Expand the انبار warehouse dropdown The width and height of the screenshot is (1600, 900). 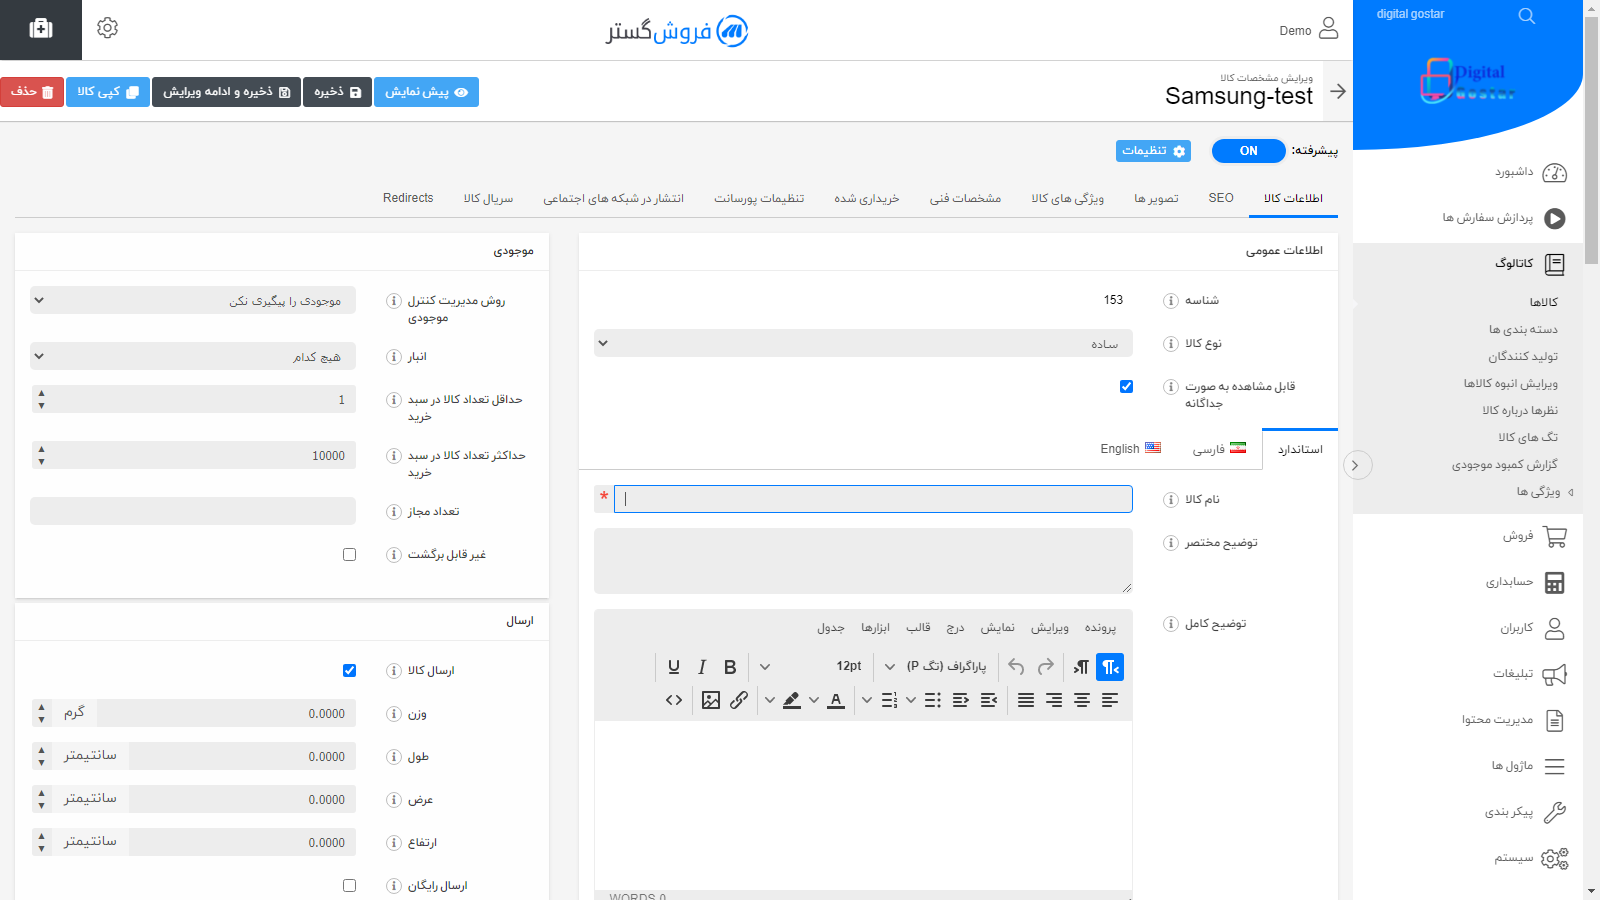193,356
